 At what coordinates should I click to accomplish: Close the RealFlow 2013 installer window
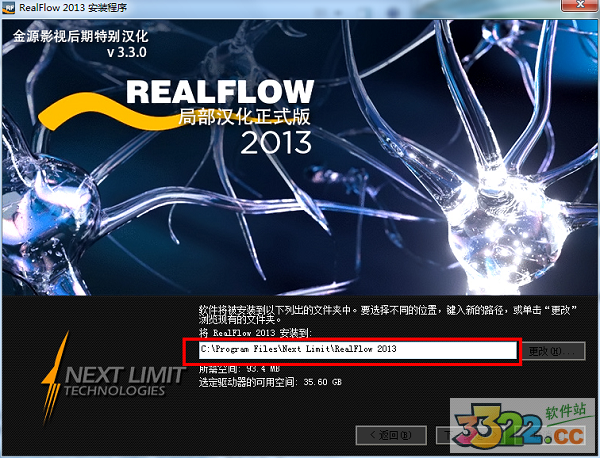tap(580, 5)
